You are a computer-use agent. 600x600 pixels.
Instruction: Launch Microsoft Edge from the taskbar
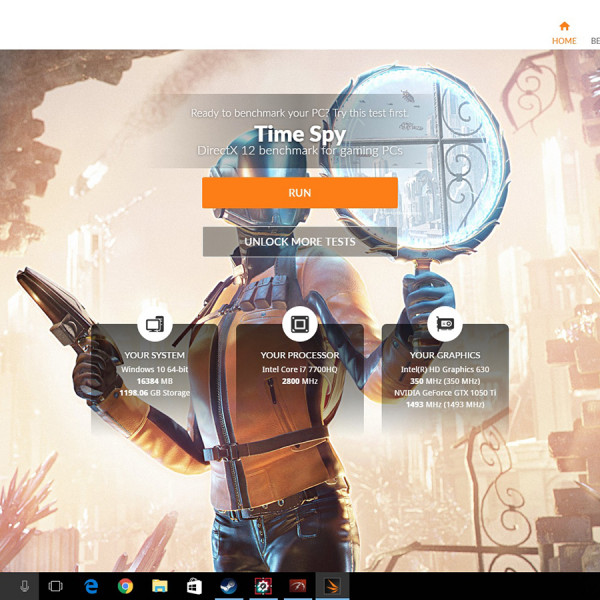tap(91, 586)
